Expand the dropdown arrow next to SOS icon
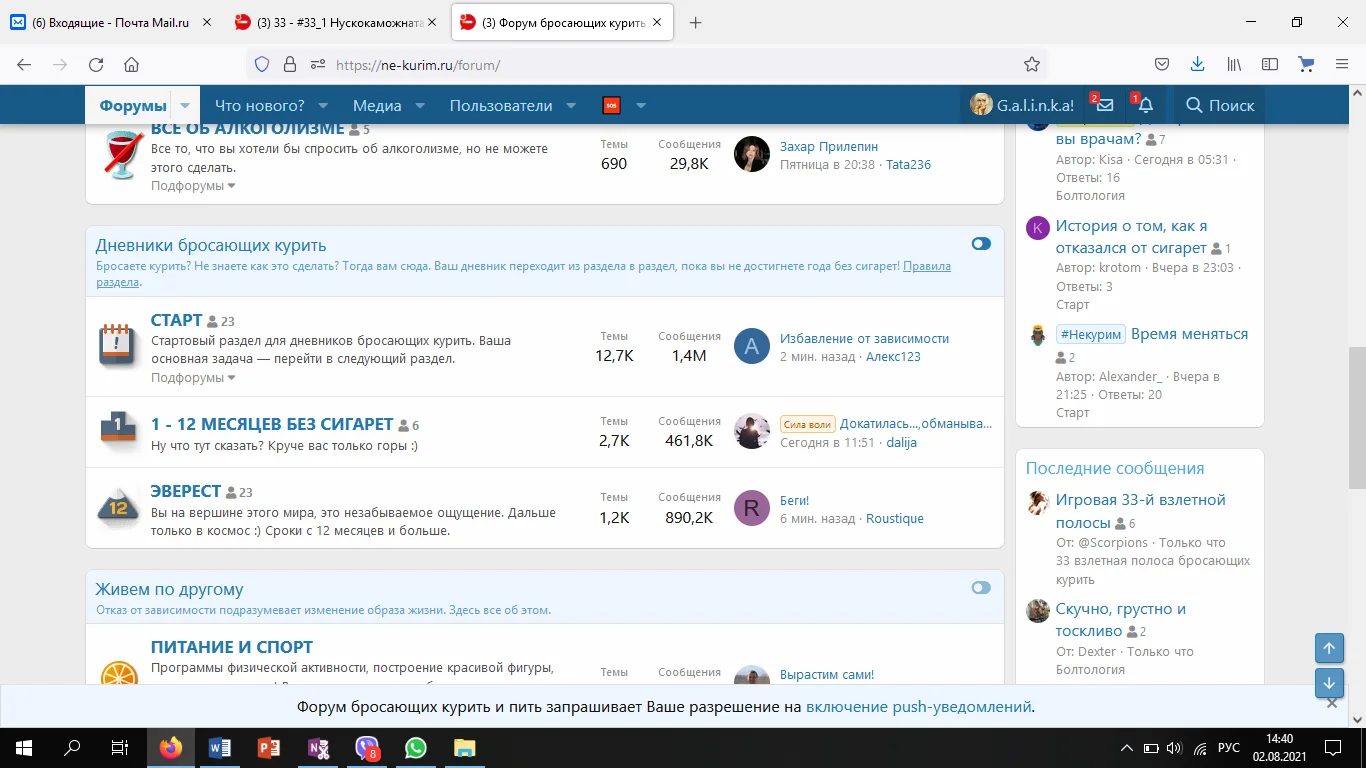This screenshot has width=1366, height=768. 641,105
